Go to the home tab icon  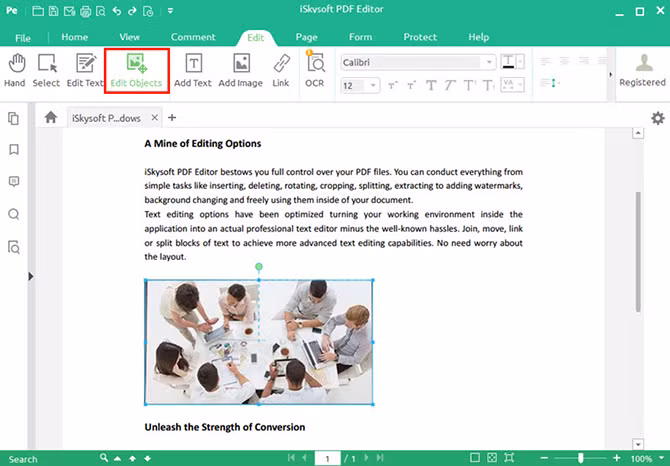50,117
